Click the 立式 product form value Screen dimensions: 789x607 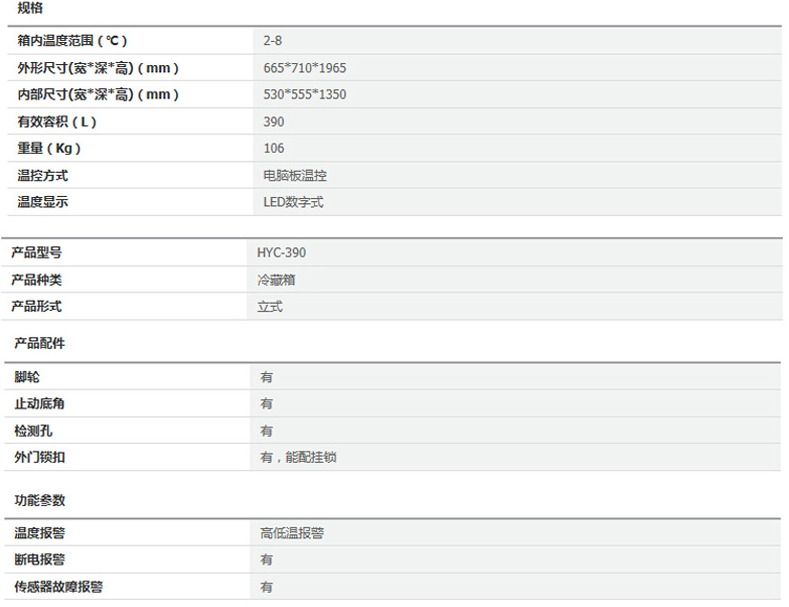click(x=270, y=307)
